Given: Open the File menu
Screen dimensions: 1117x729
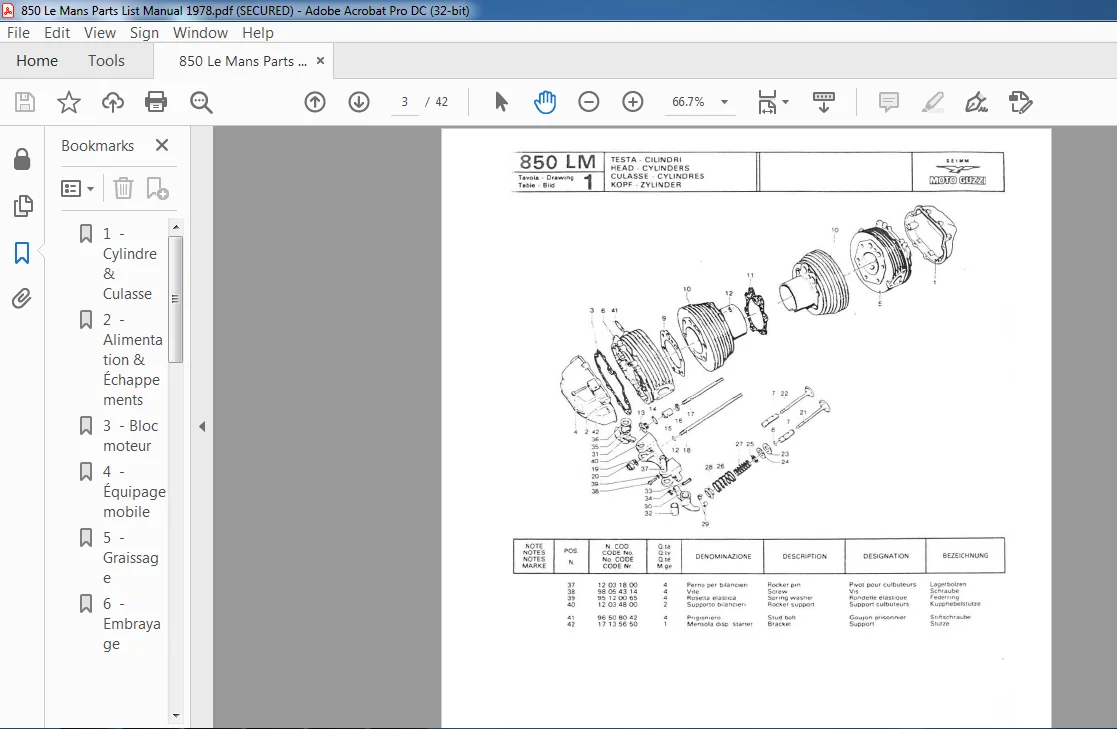Looking at the screenshot, I should (19, 33).
